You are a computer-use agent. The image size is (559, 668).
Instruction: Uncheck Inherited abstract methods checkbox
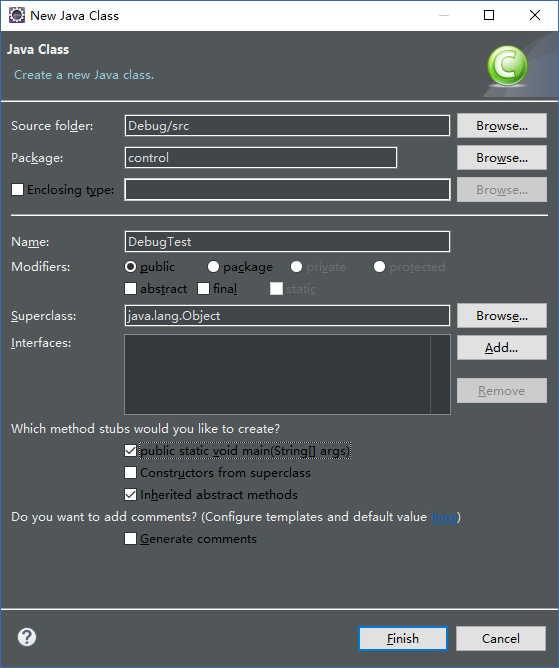point(130,495)
